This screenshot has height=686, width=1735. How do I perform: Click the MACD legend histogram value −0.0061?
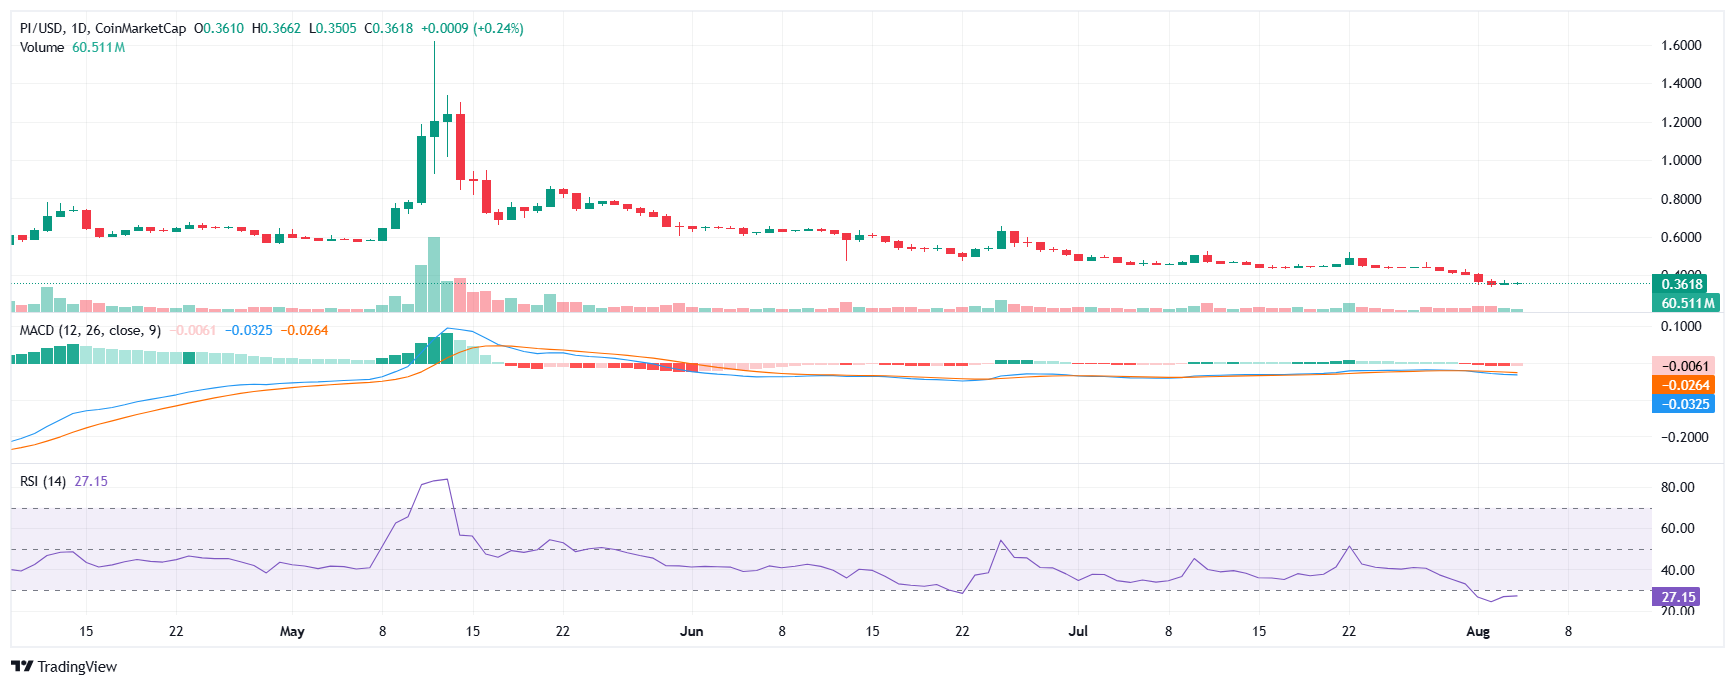click(x=192, y=330)
